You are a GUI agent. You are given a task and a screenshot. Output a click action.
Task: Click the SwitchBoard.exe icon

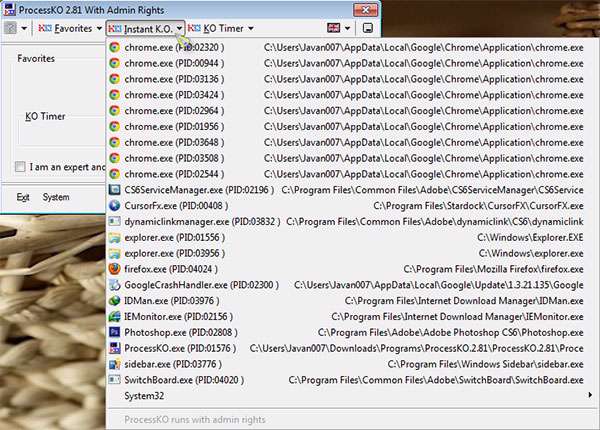pos(114,380)
